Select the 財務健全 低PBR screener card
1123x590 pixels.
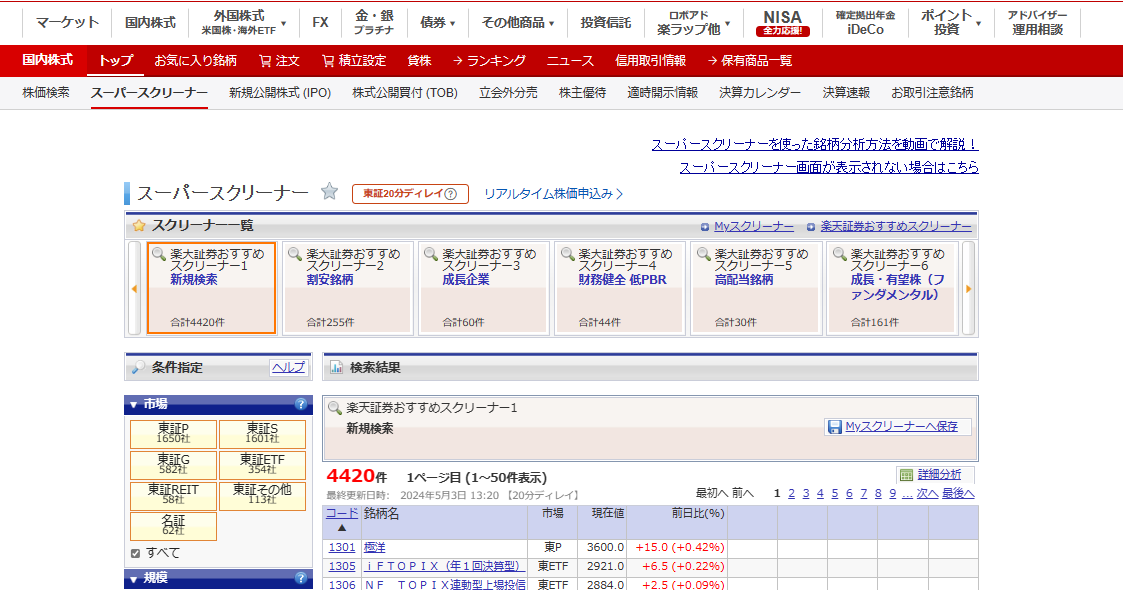coord(620,289)
